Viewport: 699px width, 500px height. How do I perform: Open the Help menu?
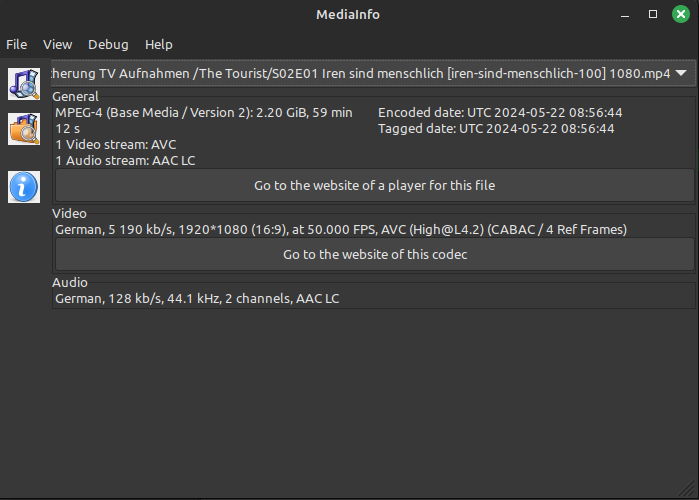pyautogui.click(x=159, y=45)
